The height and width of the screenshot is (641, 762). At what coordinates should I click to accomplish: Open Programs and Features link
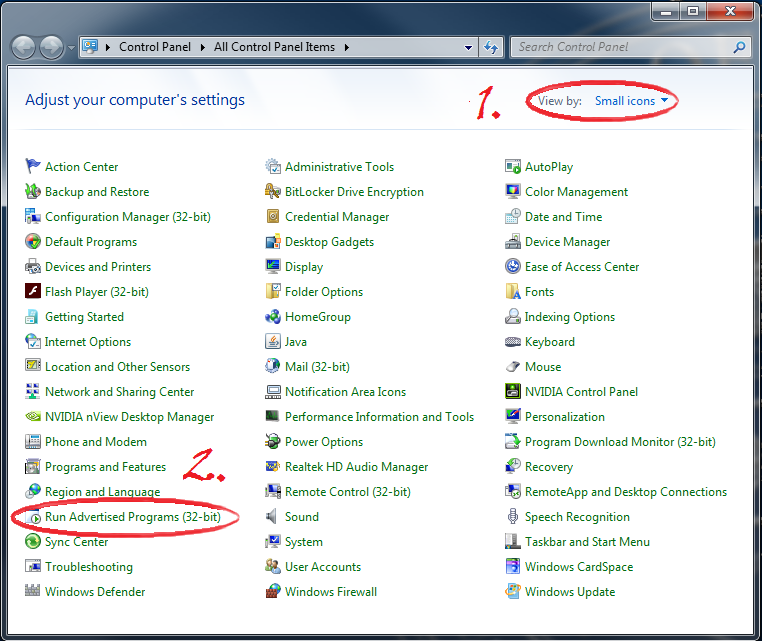(105, 467)
